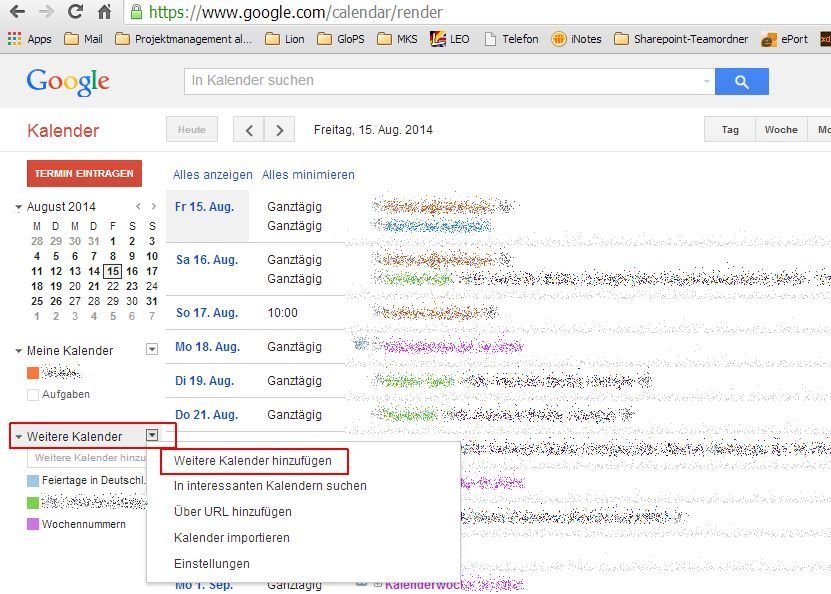This screenshot has width=831, height=594.
Task: Open the Apps bookmark grid icon
Action: click(x=14, y=39)
